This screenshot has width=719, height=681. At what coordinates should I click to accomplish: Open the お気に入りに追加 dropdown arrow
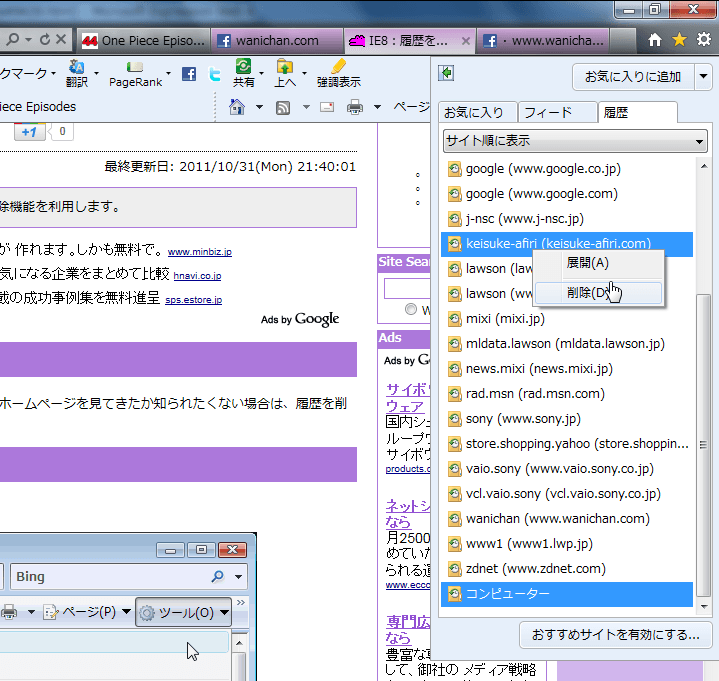pyautogui.click(x=703, y=77)
